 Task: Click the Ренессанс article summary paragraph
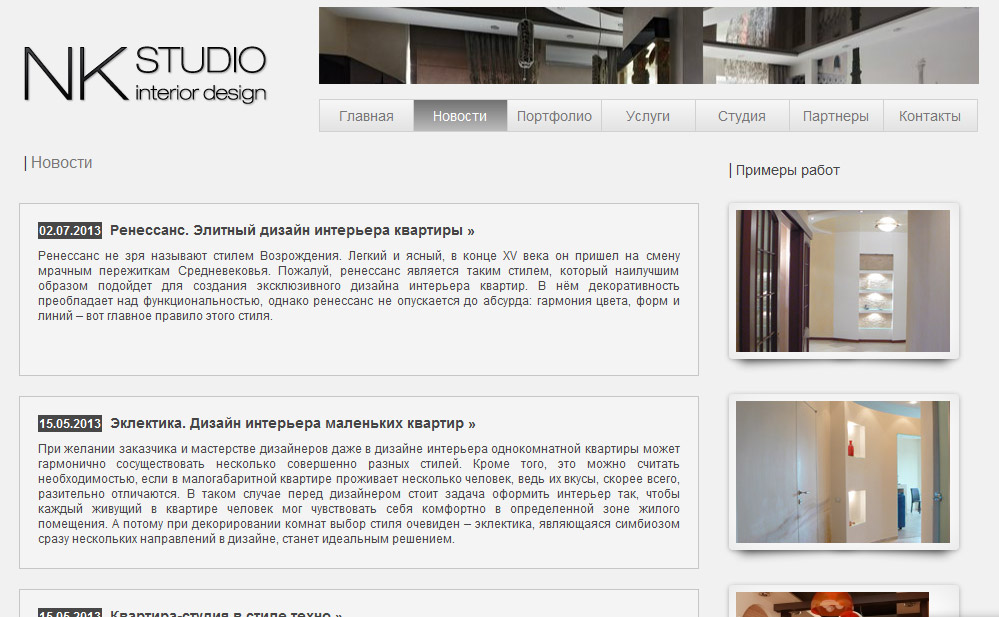359,286
